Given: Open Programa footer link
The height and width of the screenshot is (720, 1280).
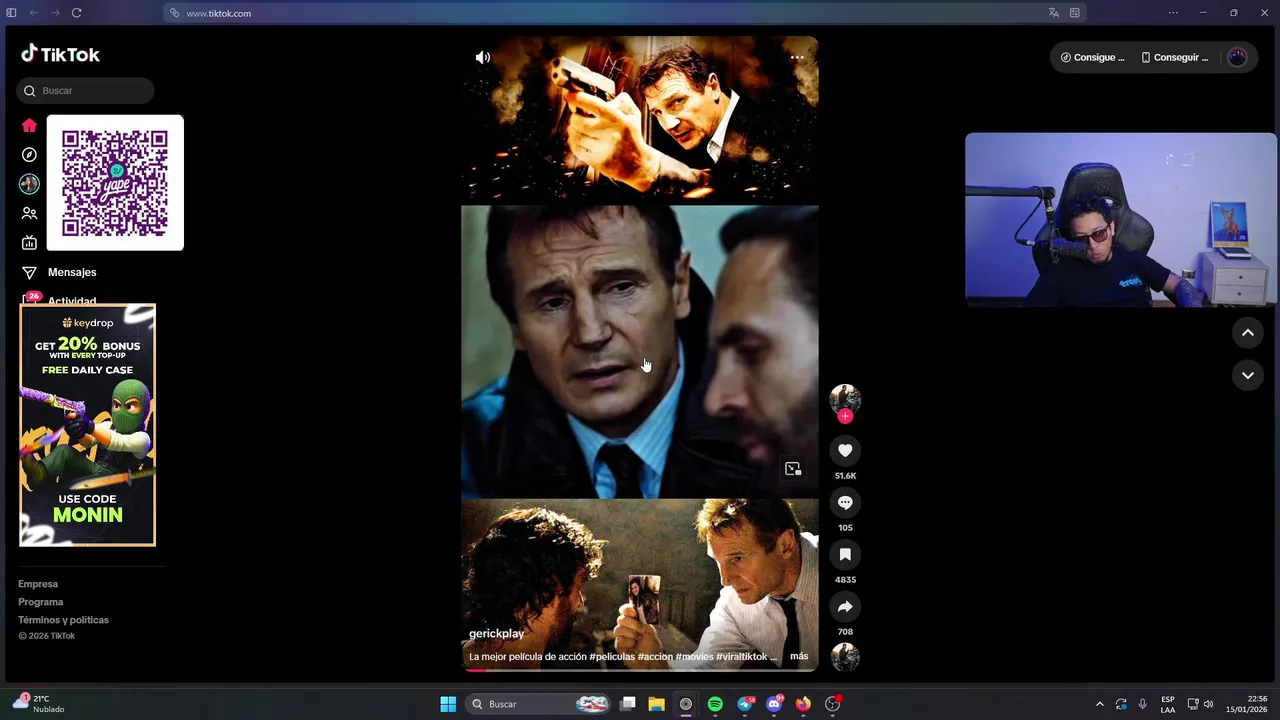Looking at the screenshot, I should (40, 602).
